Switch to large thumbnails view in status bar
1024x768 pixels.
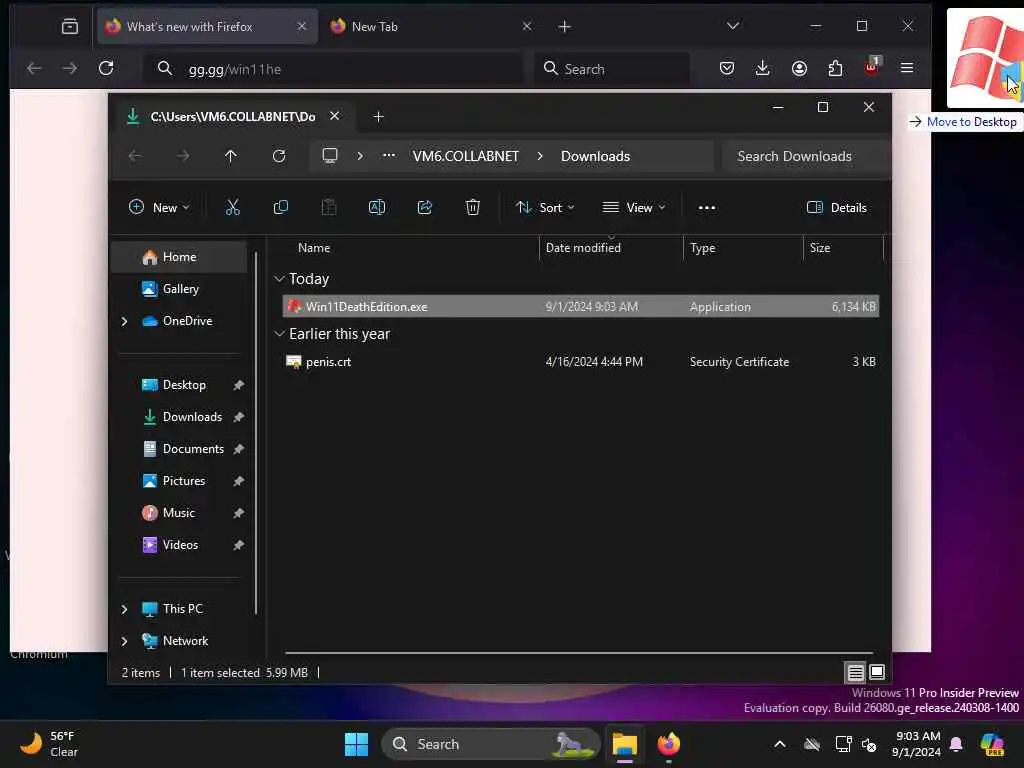pyautogui.click(x=877, y=672)
